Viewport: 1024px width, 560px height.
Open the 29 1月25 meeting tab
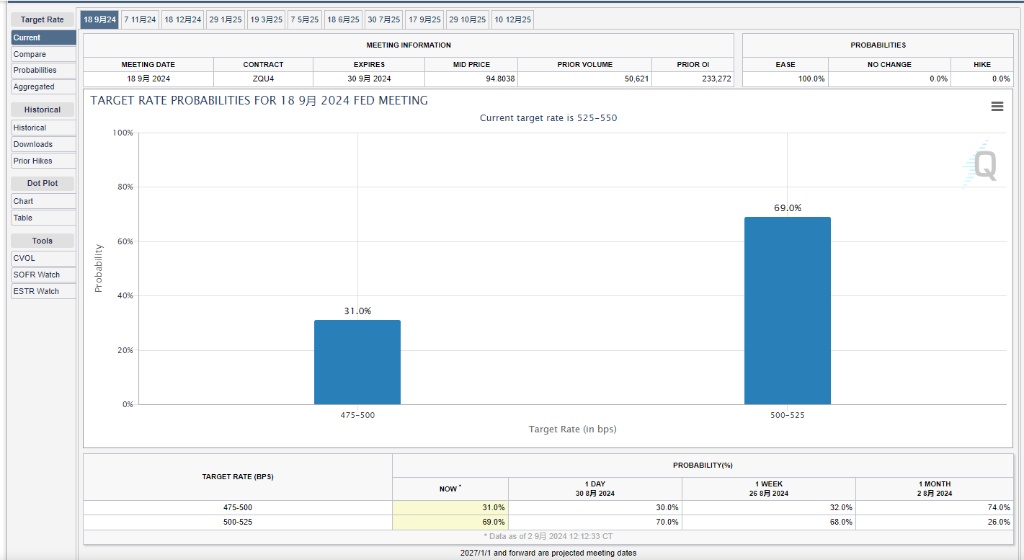(x=225, y=20)
